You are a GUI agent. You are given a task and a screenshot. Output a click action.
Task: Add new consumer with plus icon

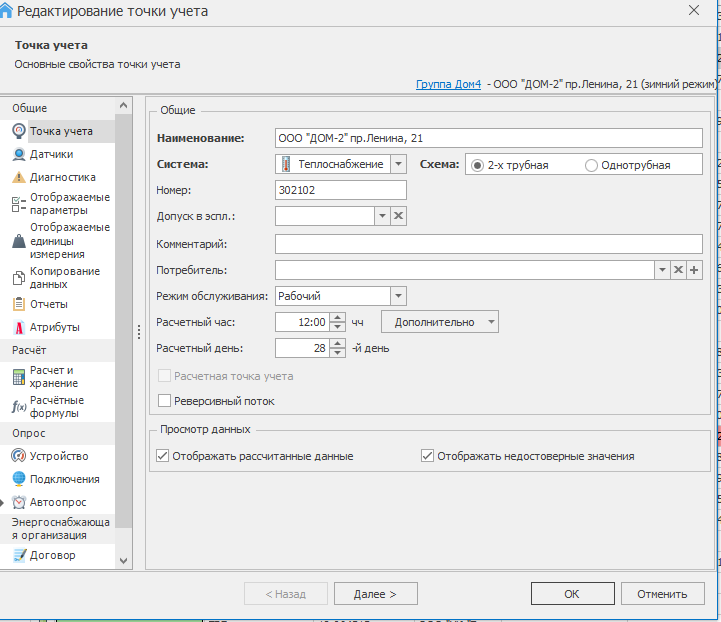[x=694, y=270]
